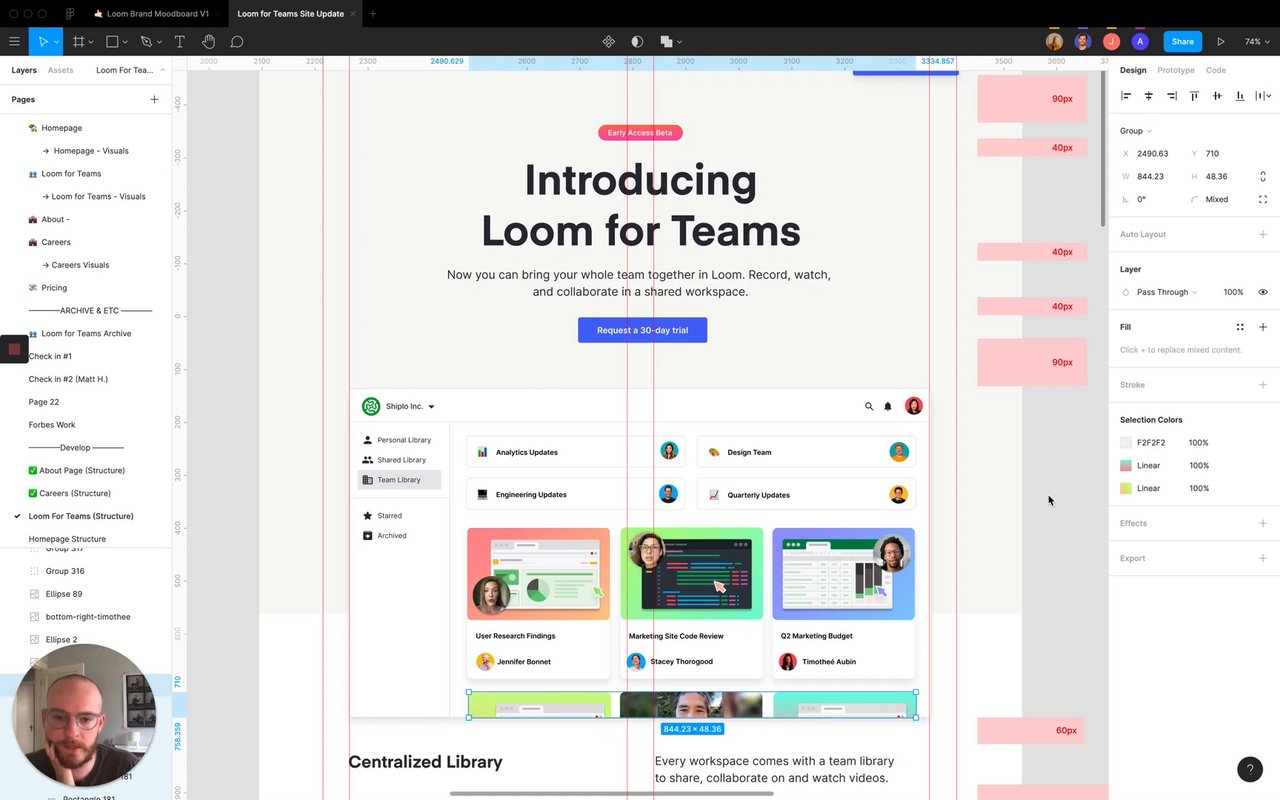Click the Align right icon
Viewport: 1280px width, 800px height.
click(x=1171, y=96)
